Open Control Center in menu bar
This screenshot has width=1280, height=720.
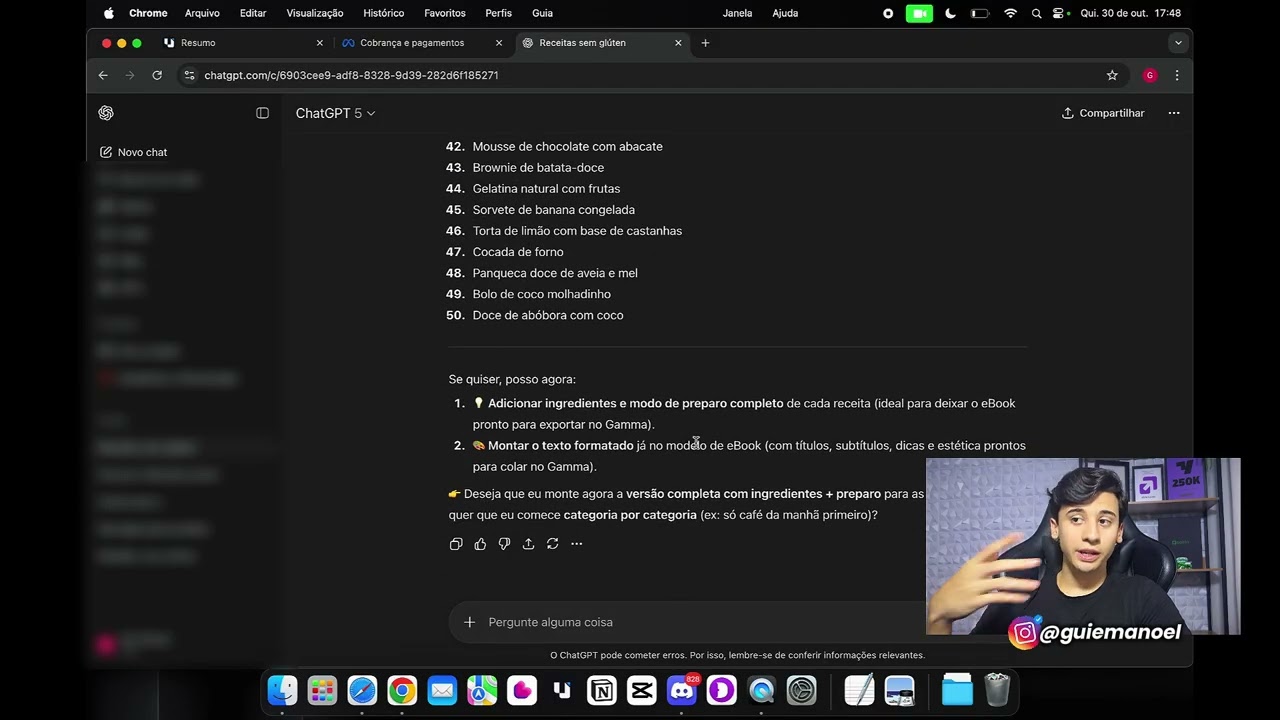(x=1060, y=13)
